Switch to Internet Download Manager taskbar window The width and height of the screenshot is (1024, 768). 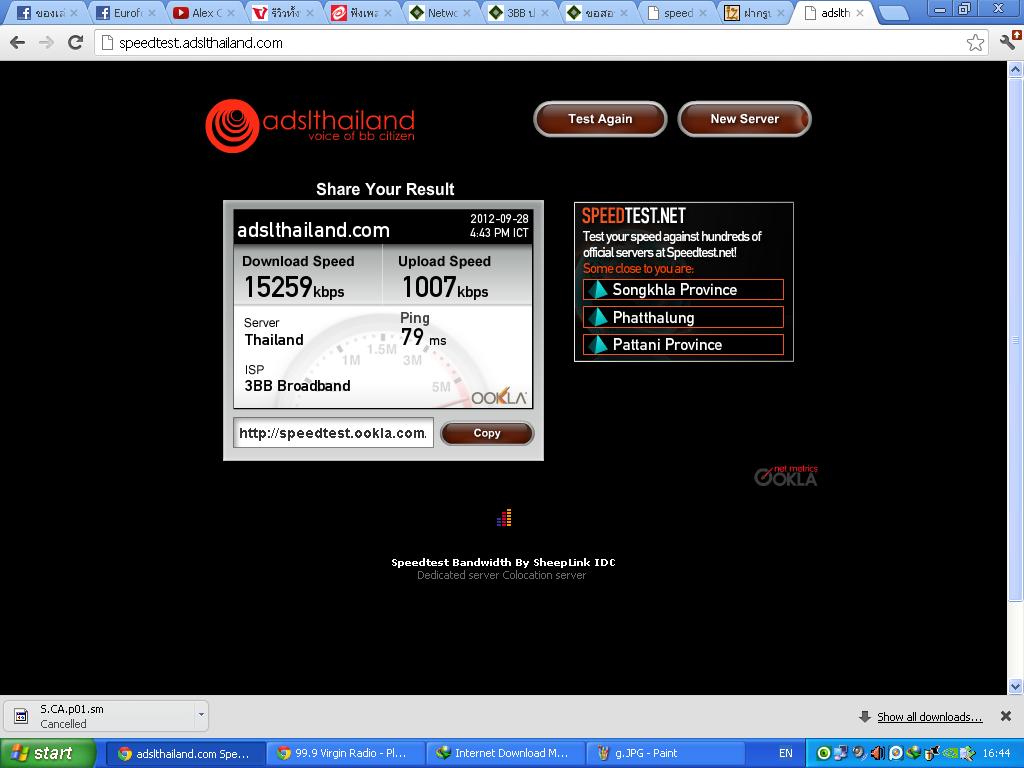point(504,754)
